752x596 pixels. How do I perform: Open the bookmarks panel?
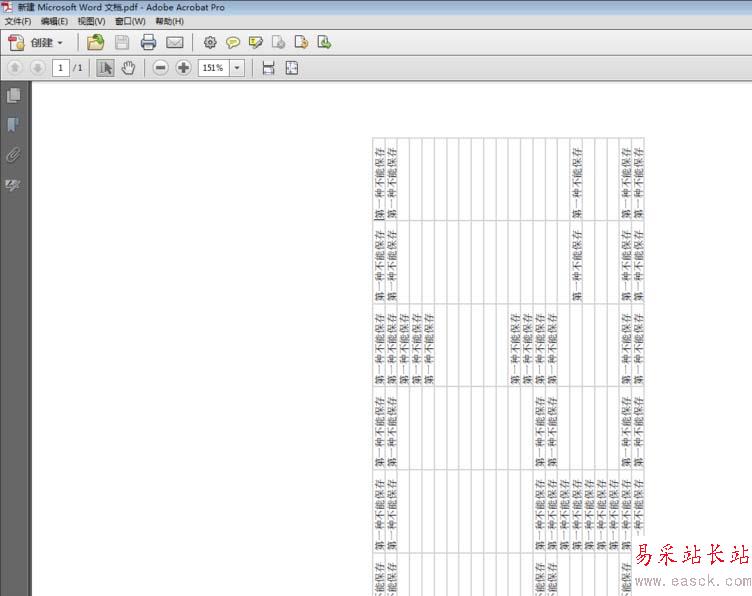pyautogui.click(x=13, y=125)
